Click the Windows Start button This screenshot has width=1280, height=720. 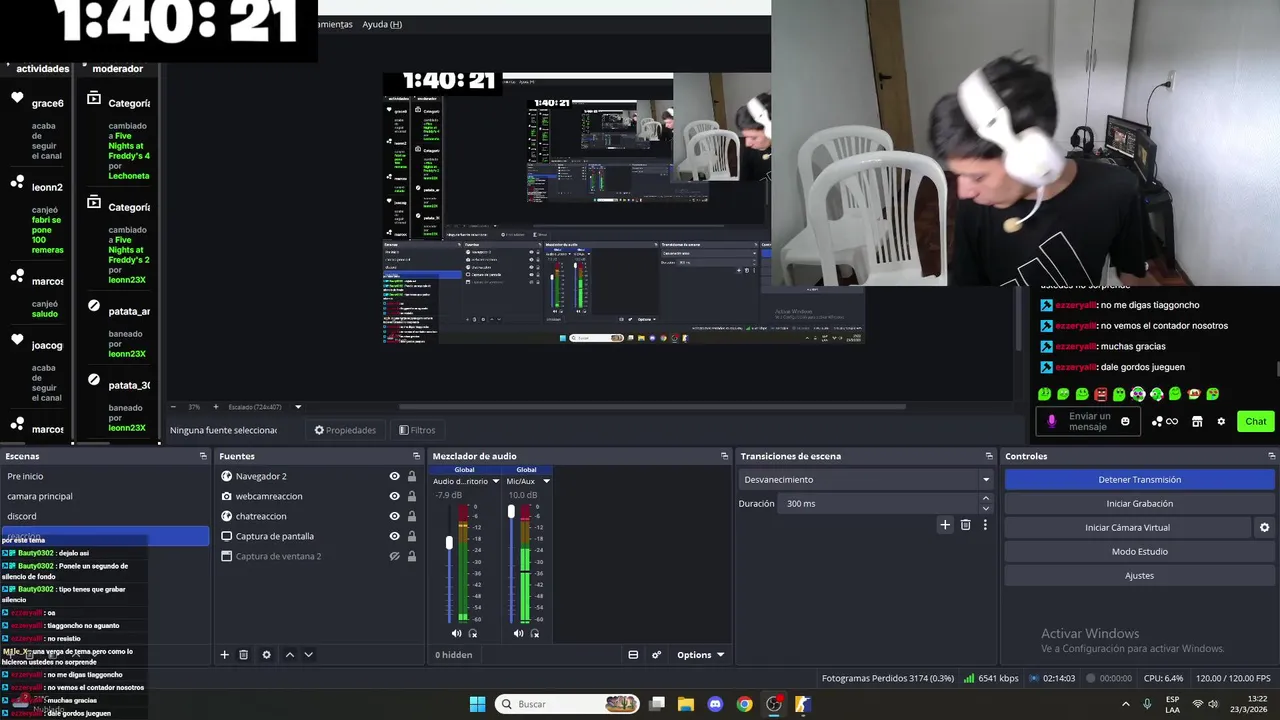click(x=477, y=704)
